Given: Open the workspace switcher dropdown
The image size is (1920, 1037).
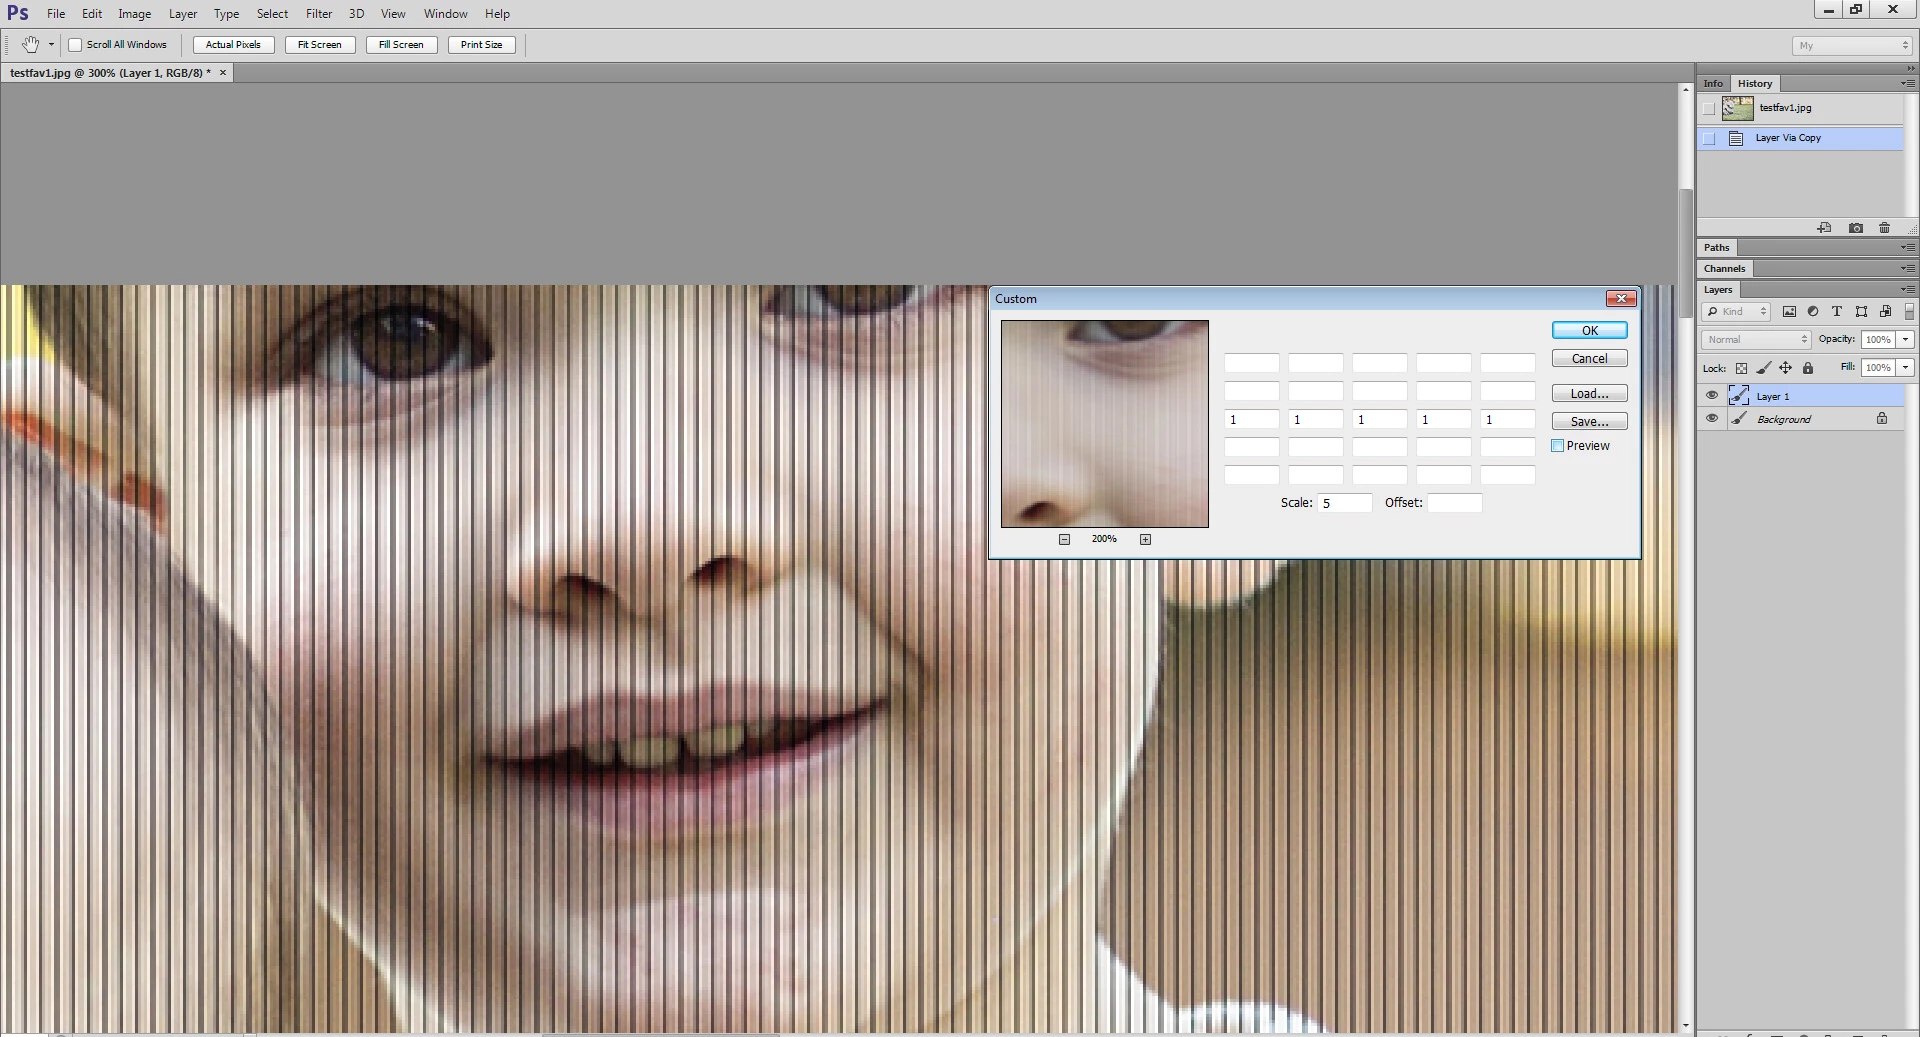Looking at the screenshot, I should click(1852, 46).
